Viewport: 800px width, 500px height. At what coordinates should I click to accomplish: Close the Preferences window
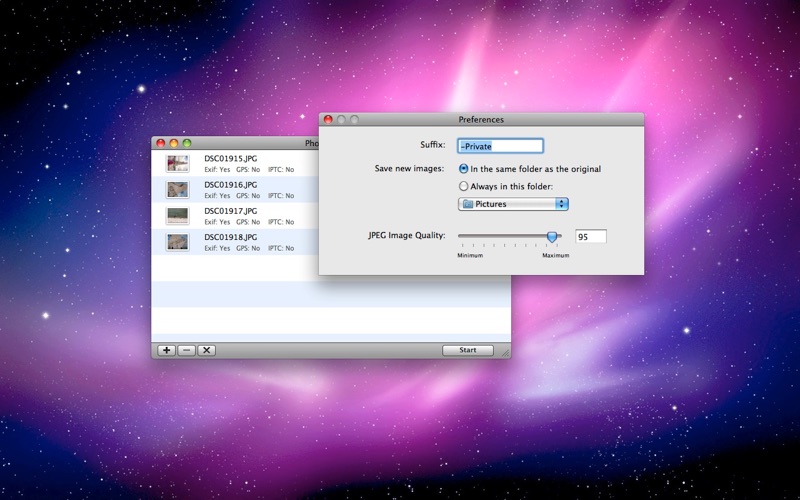point(328,120)
